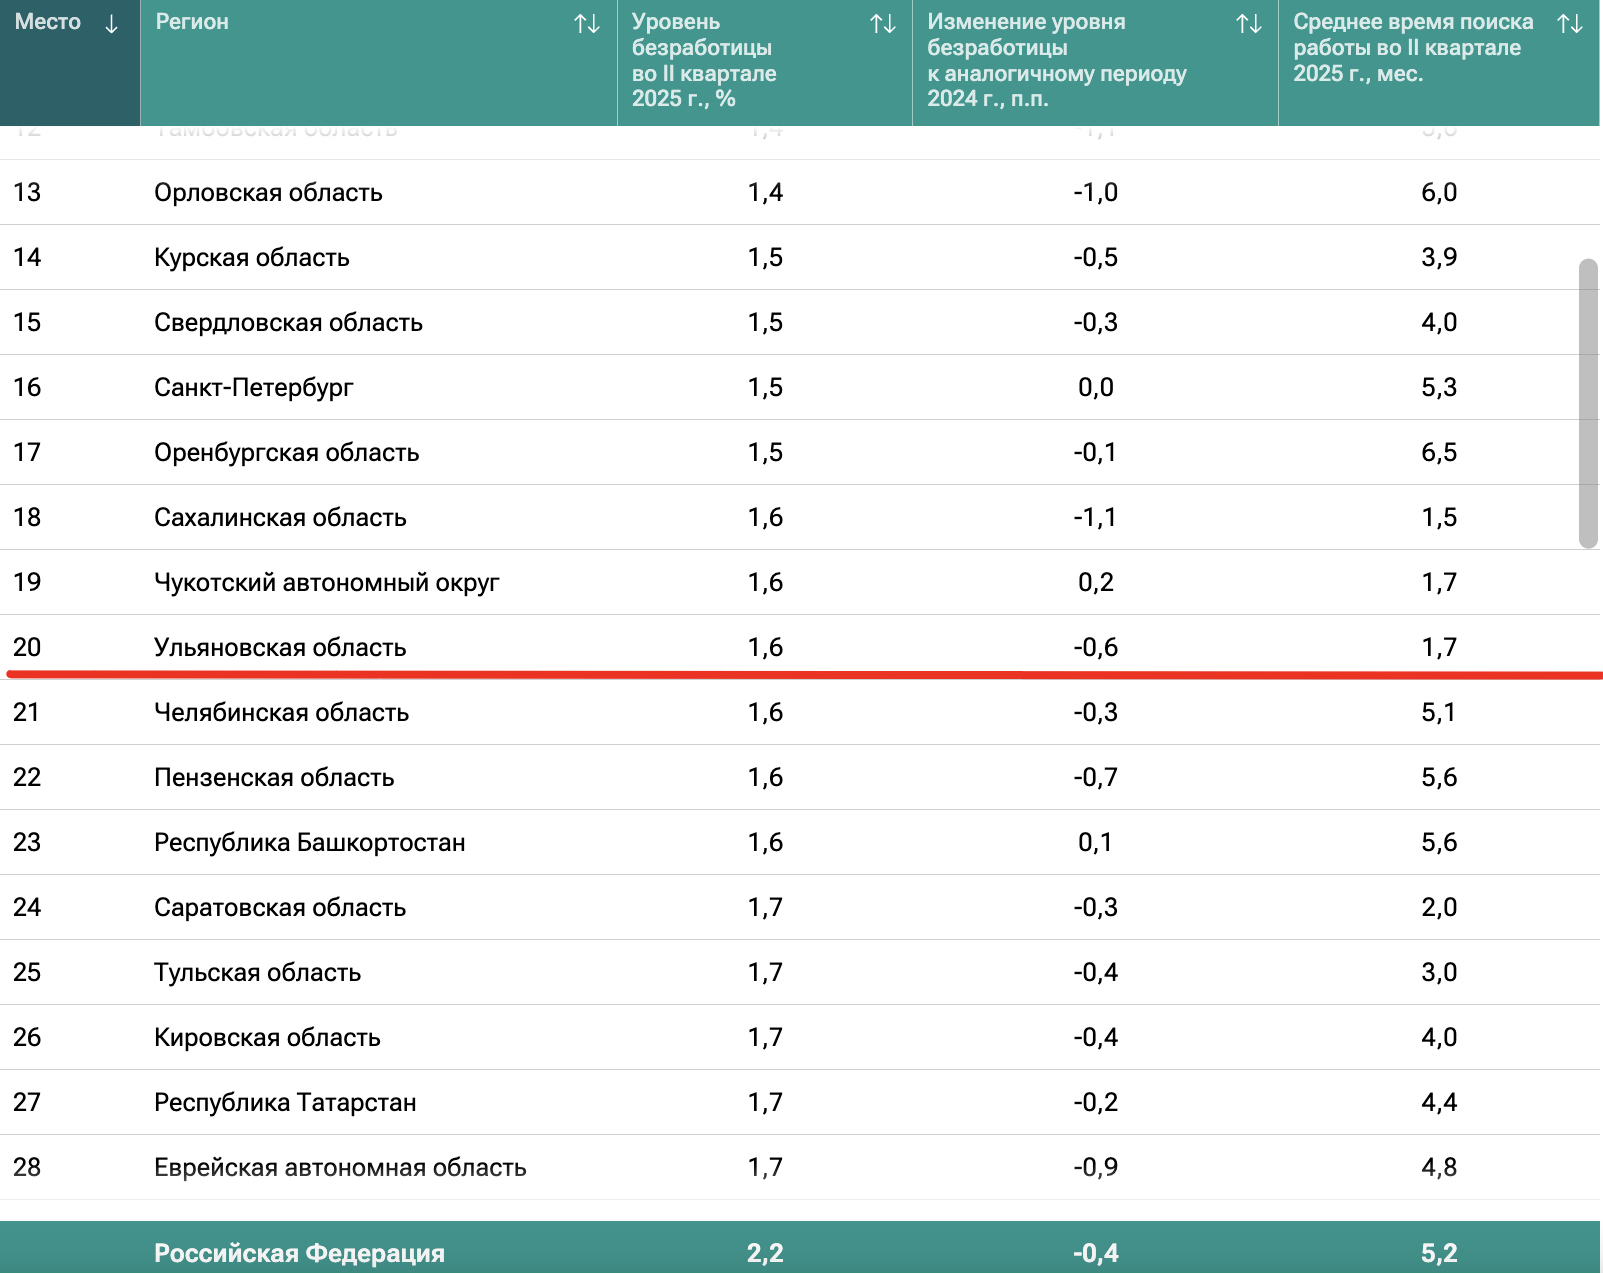1603x1274 pixels.
Task: Select the Свердловская область row name
Action: (x=288, y=323)
